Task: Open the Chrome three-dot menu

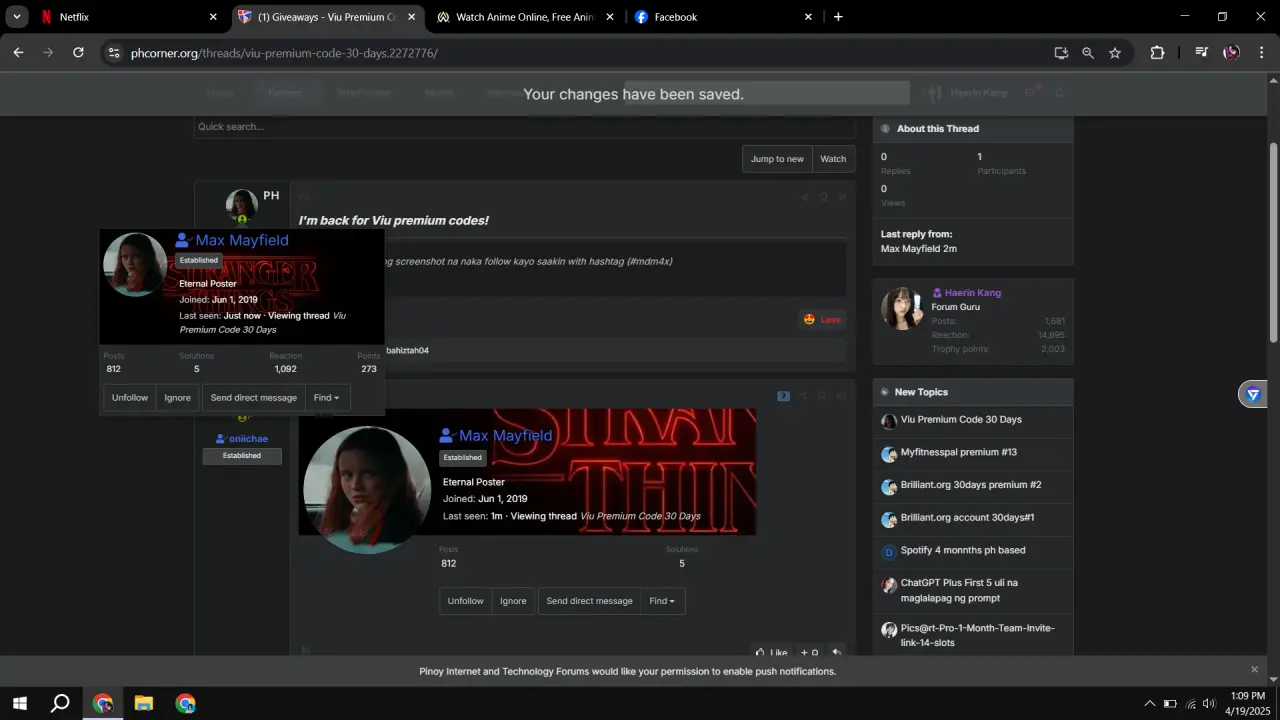Action: point(1260,53)
